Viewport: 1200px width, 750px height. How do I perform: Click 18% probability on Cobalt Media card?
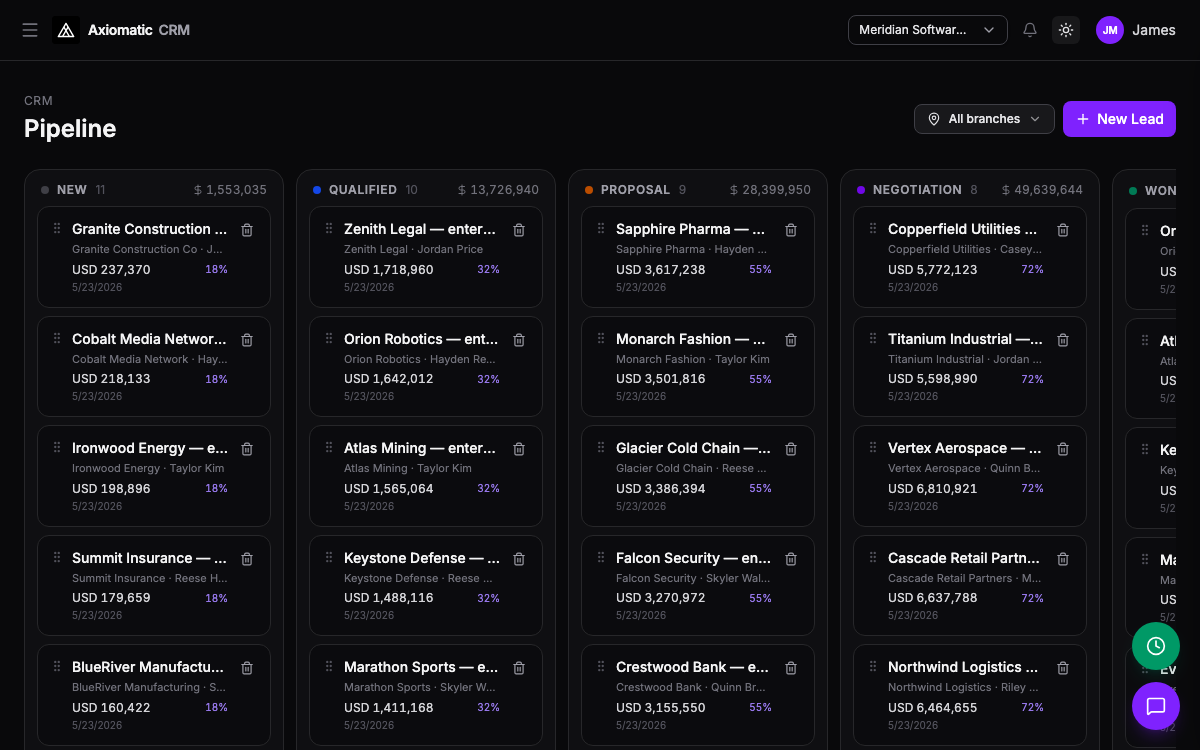click(x=217, y=379)
